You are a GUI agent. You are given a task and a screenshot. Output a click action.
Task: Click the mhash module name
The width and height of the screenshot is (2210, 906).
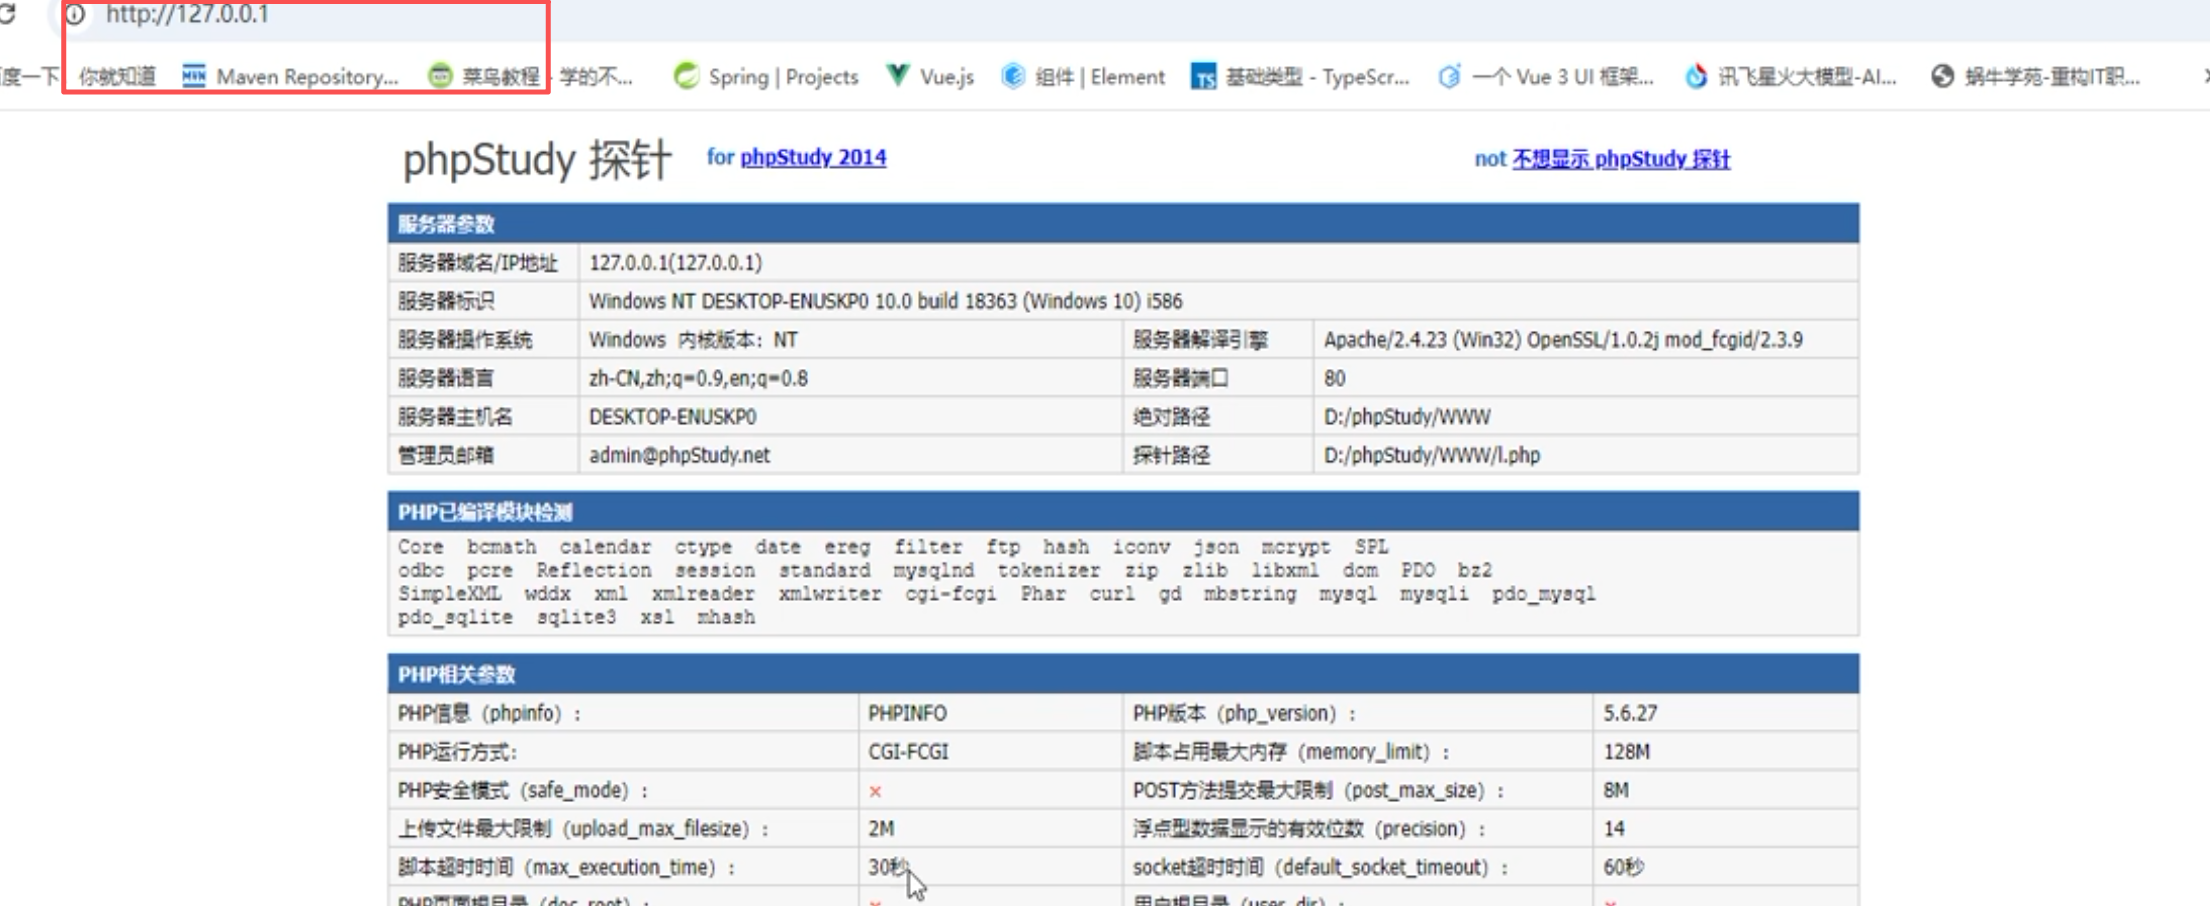[x=726, y=617]
